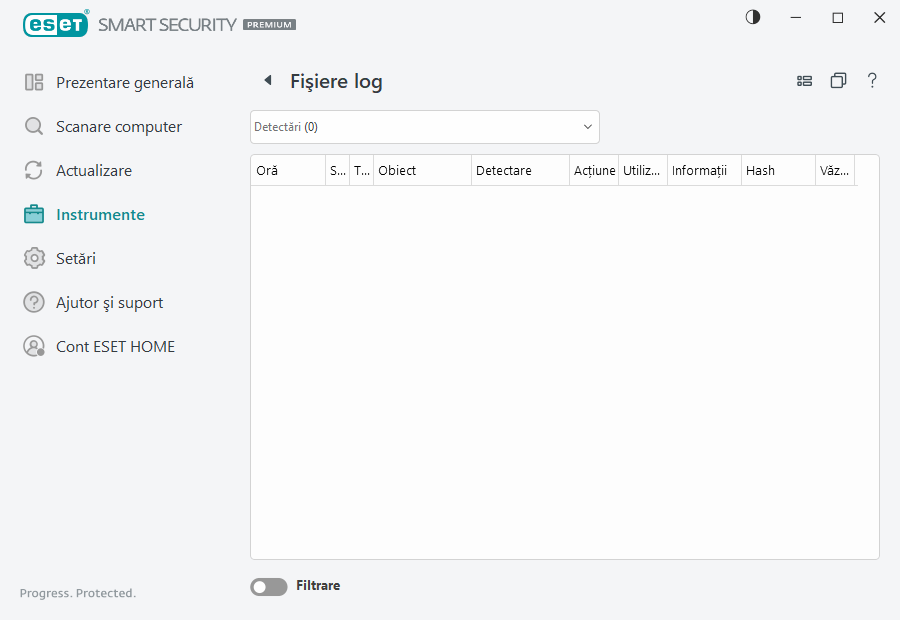Open help with the question mark icon
Viewport: 900px width, 620px height.
872,80
